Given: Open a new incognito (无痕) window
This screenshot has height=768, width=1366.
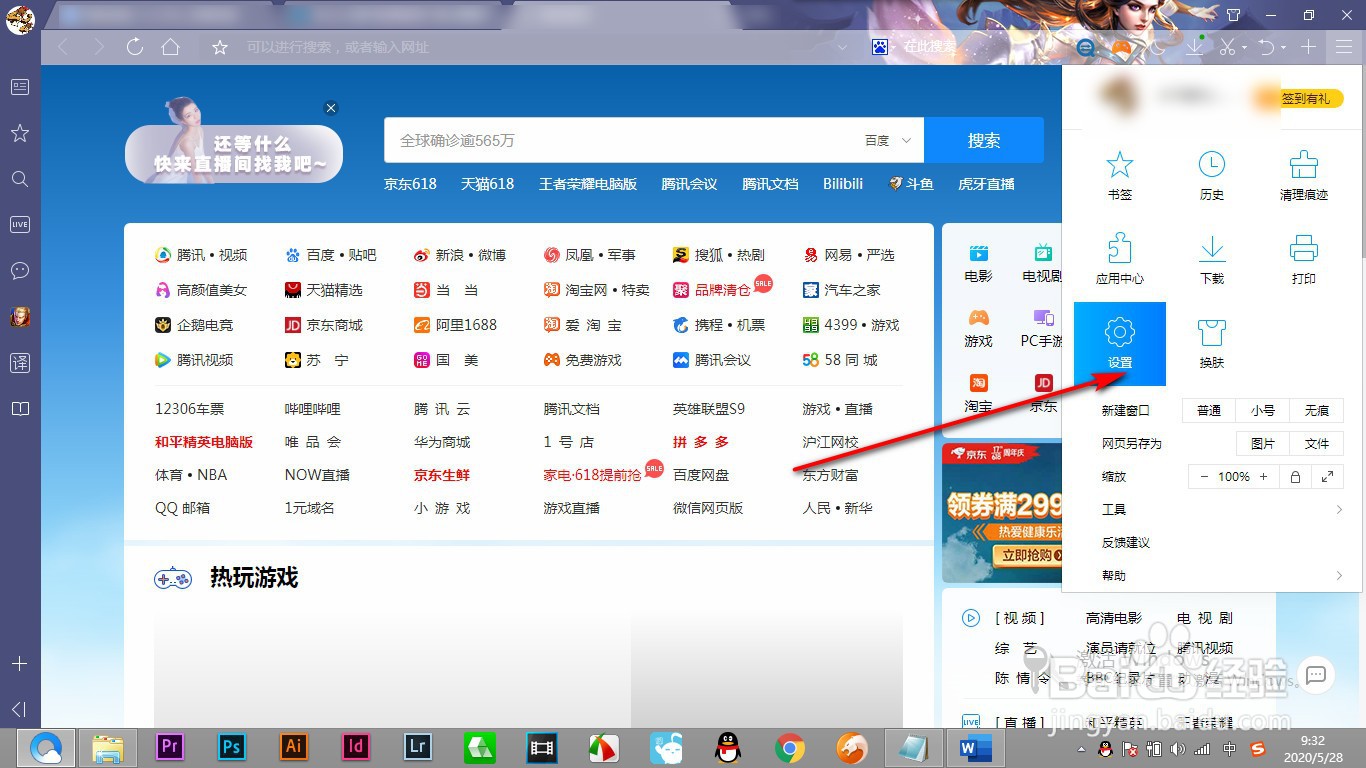Looking at the screenshot, I should (x=1317, y=410).
